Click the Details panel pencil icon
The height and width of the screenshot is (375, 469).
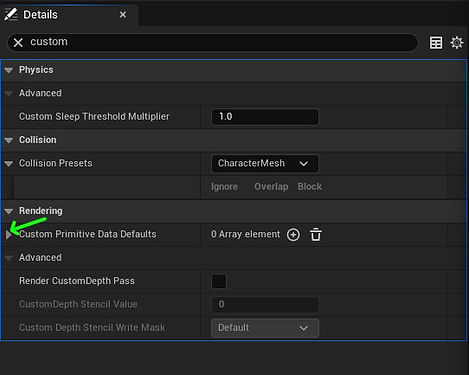coord(11,15)
